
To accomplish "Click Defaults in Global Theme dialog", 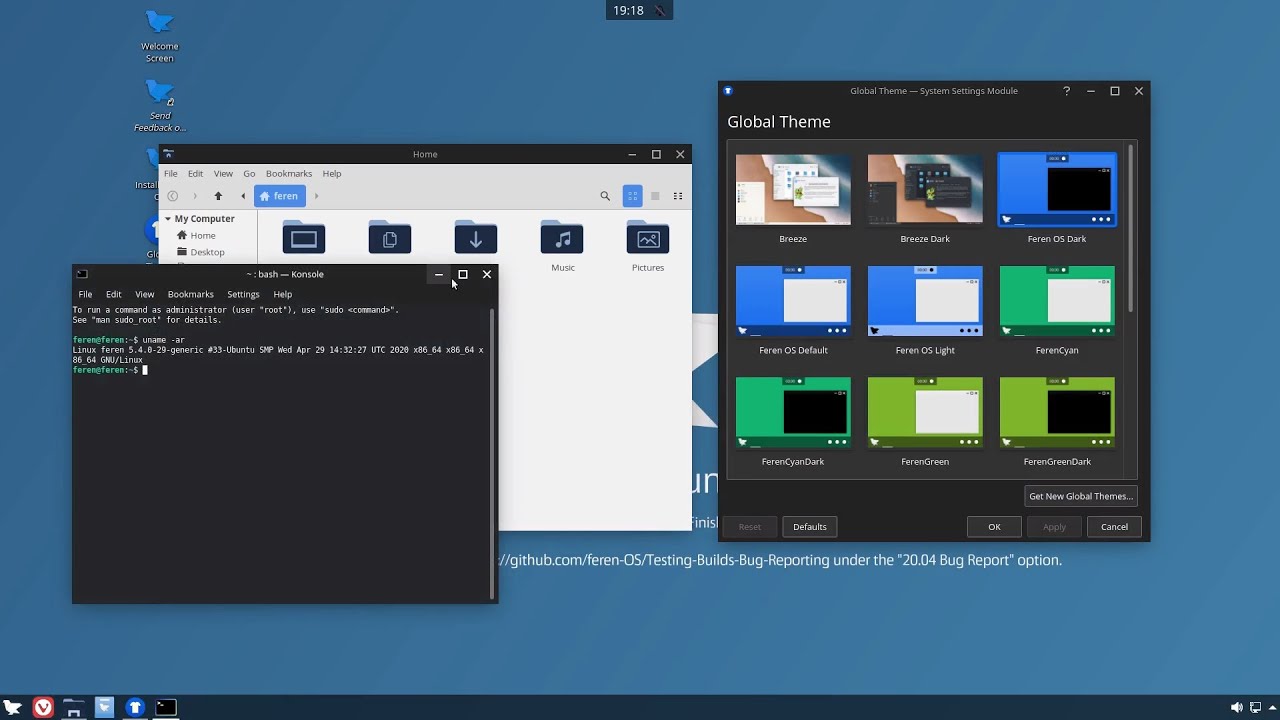I will click(x=810, y=527).
